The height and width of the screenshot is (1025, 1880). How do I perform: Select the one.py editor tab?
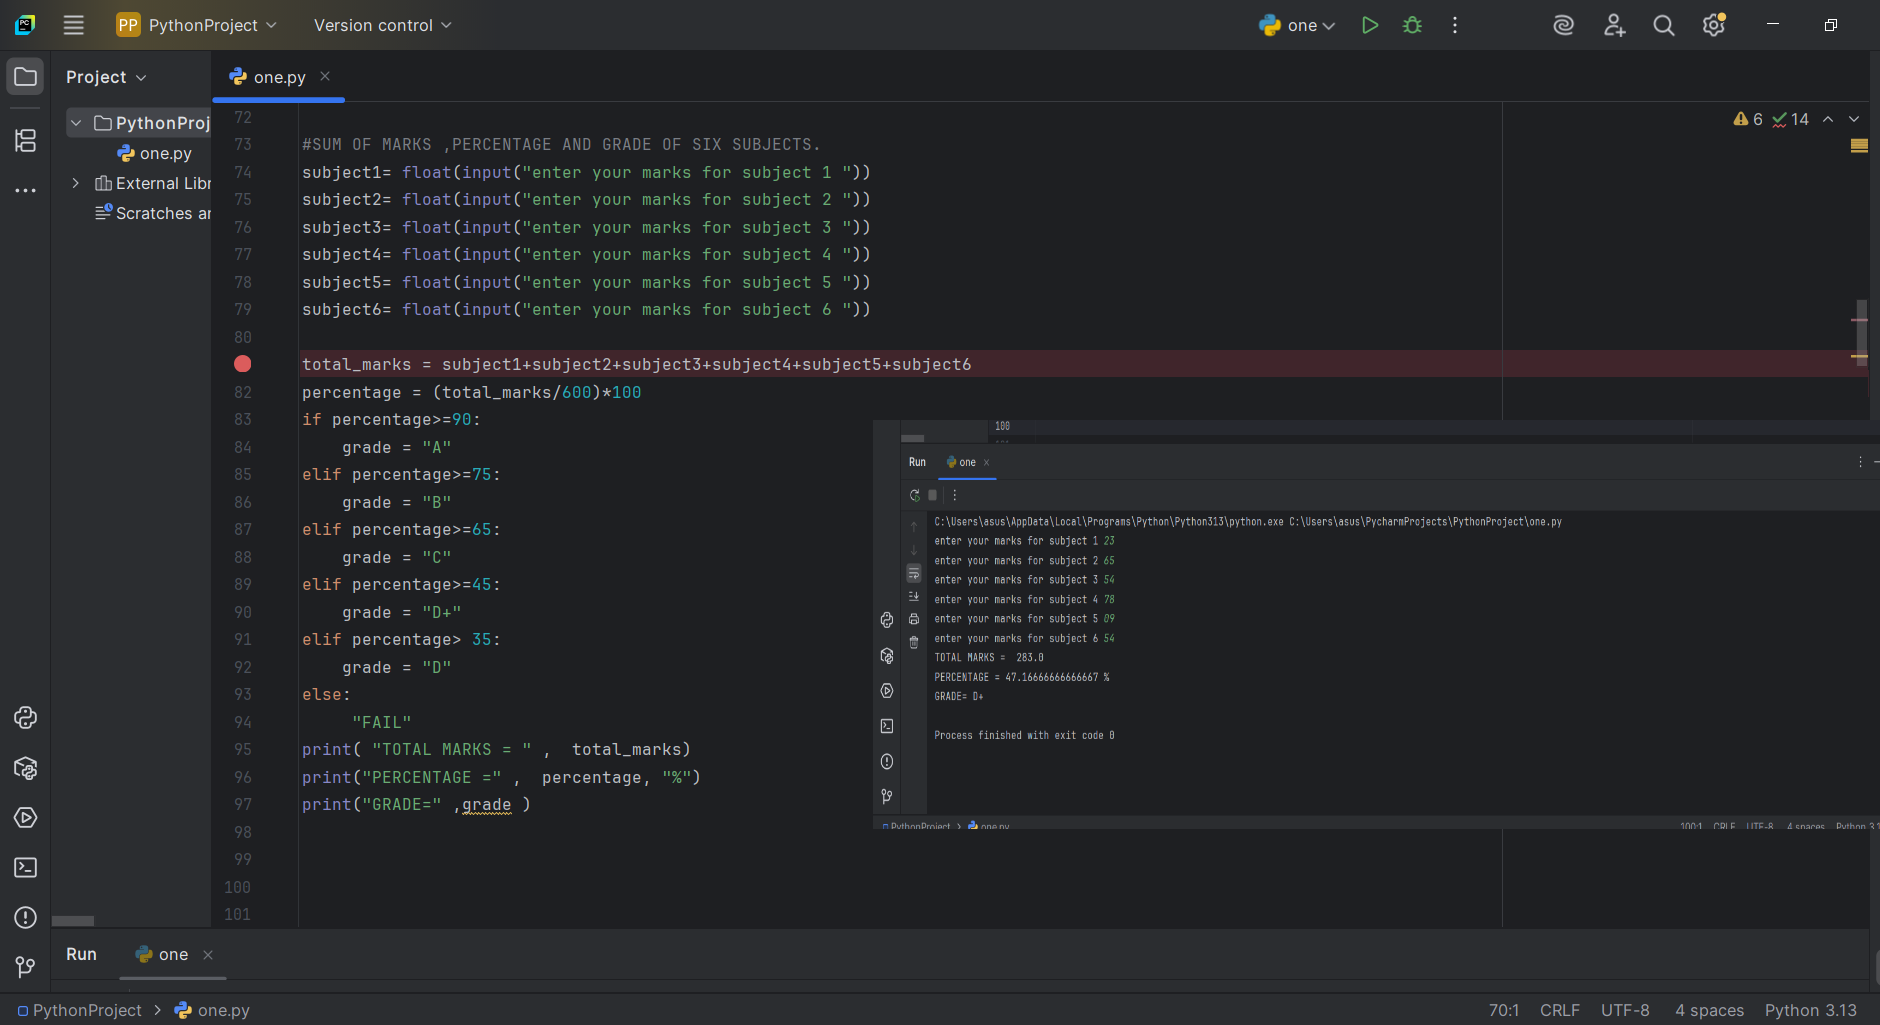click(279, 77)
